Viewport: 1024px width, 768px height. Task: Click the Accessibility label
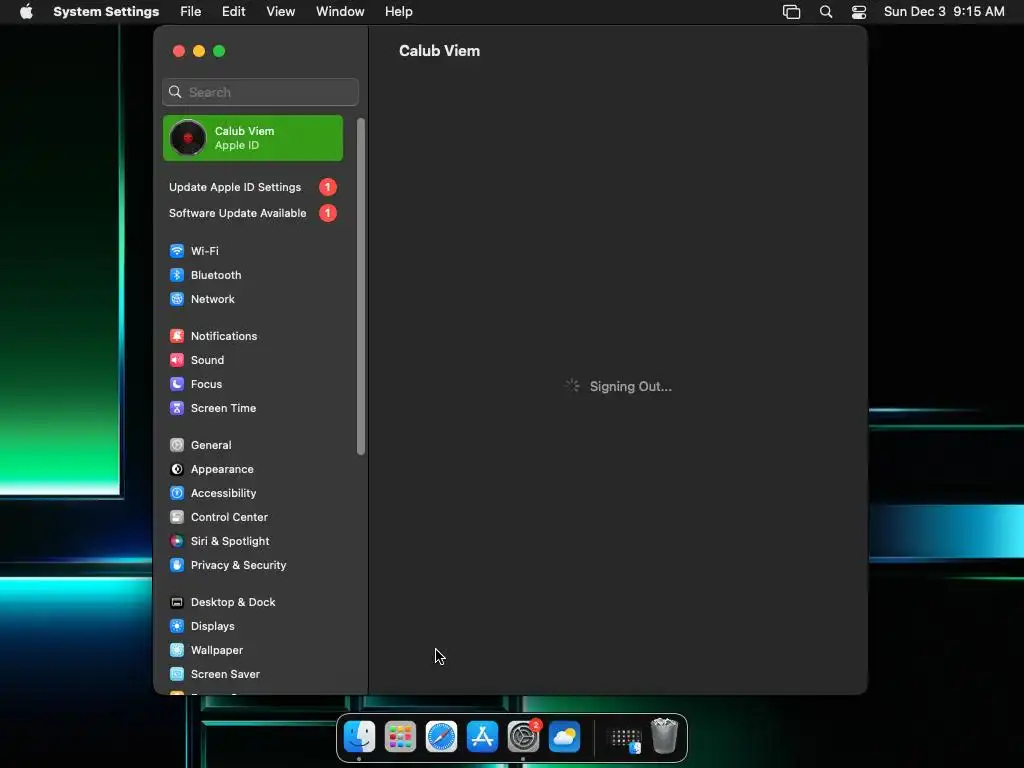(x=223, y=493)
